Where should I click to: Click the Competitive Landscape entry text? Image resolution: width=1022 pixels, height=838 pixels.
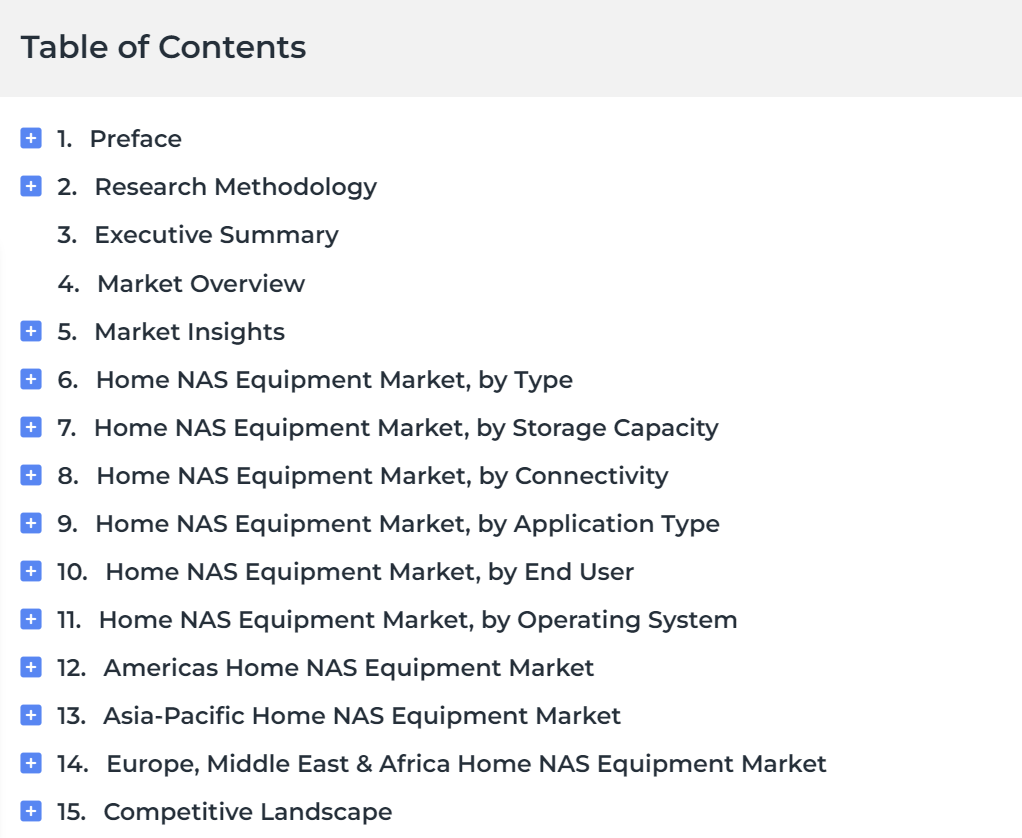pos(248,812)
